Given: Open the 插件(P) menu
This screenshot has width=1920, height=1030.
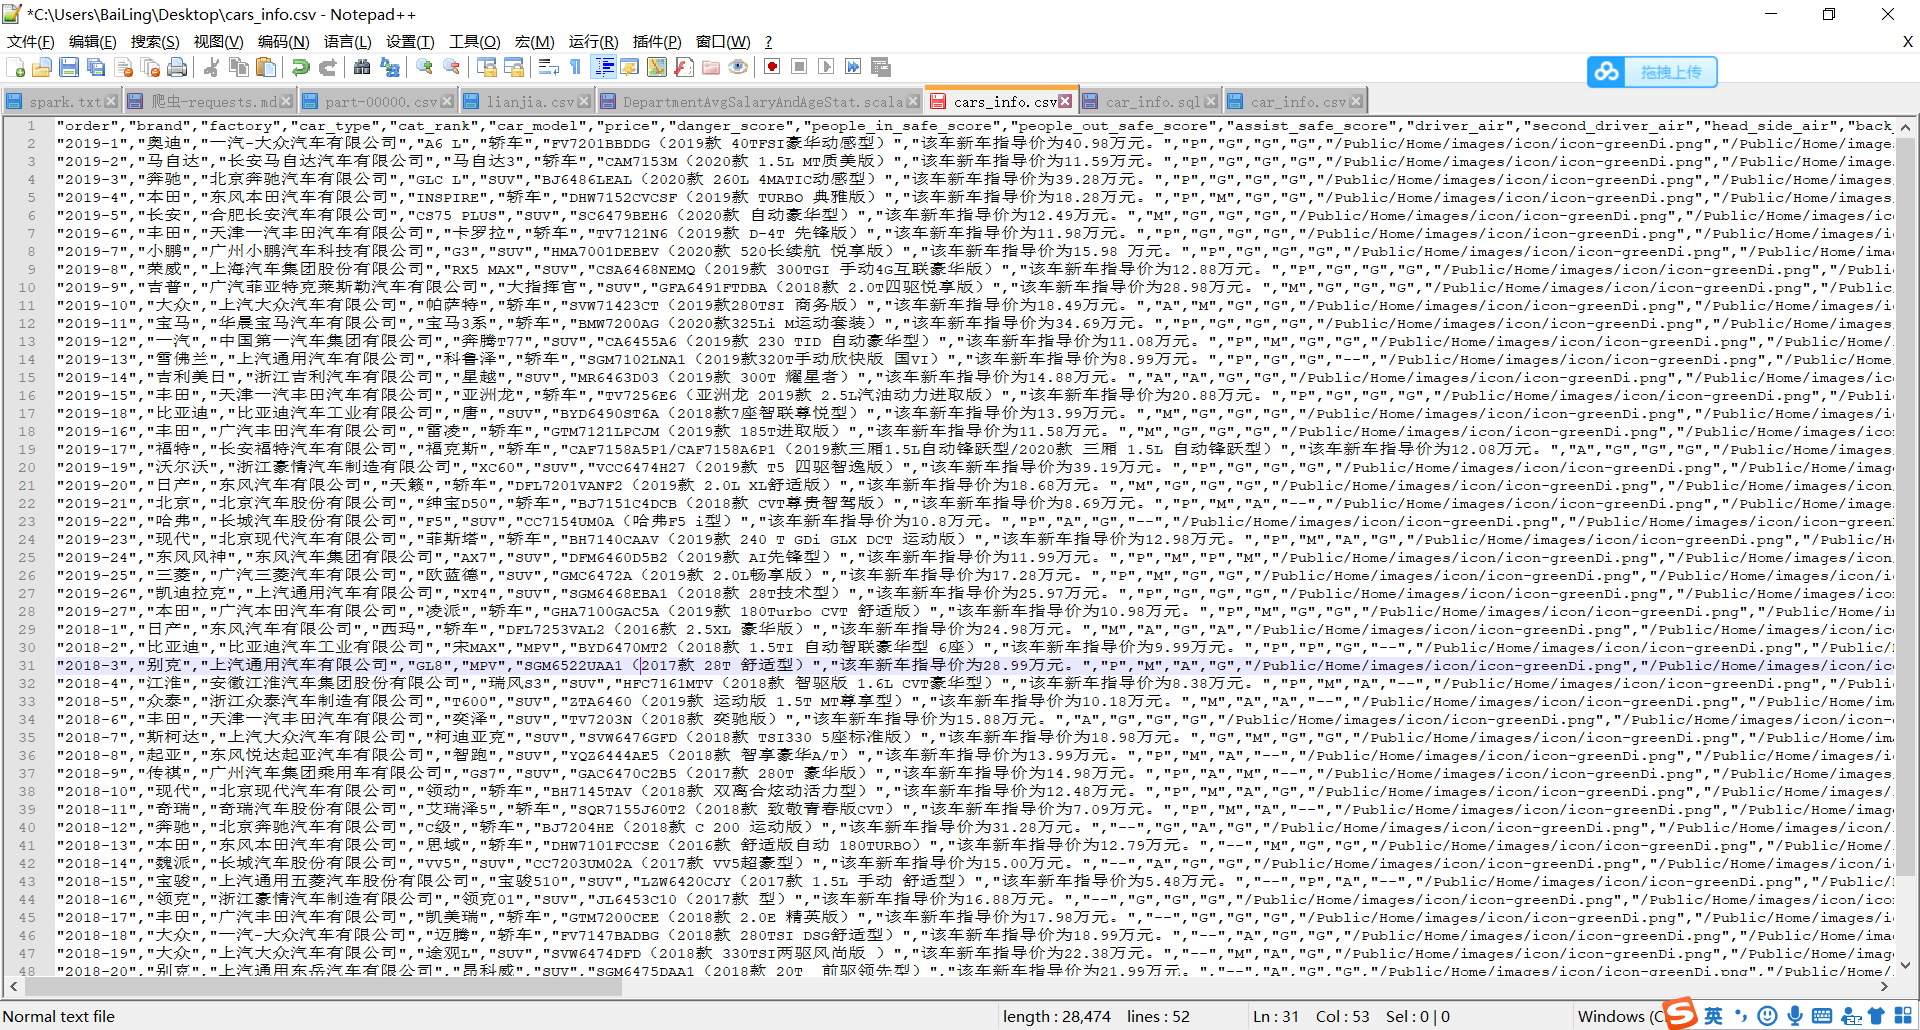Looking at the screenshot, I should click(657, 41).
